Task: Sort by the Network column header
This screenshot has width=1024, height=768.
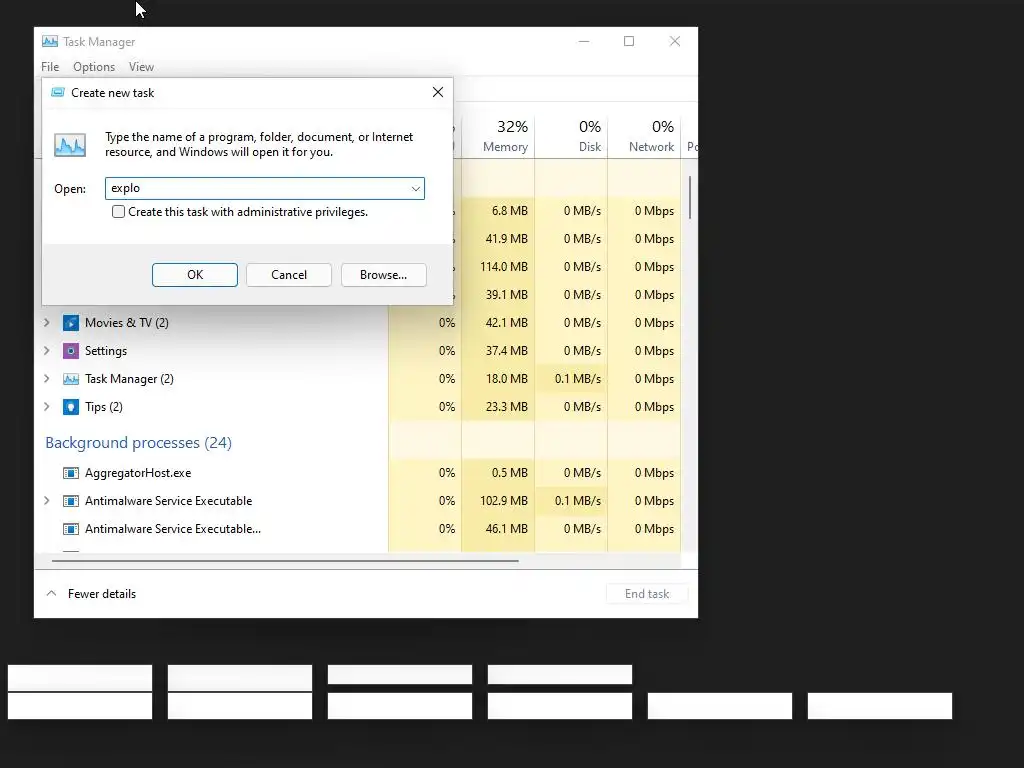Action: tap(645, 136)
